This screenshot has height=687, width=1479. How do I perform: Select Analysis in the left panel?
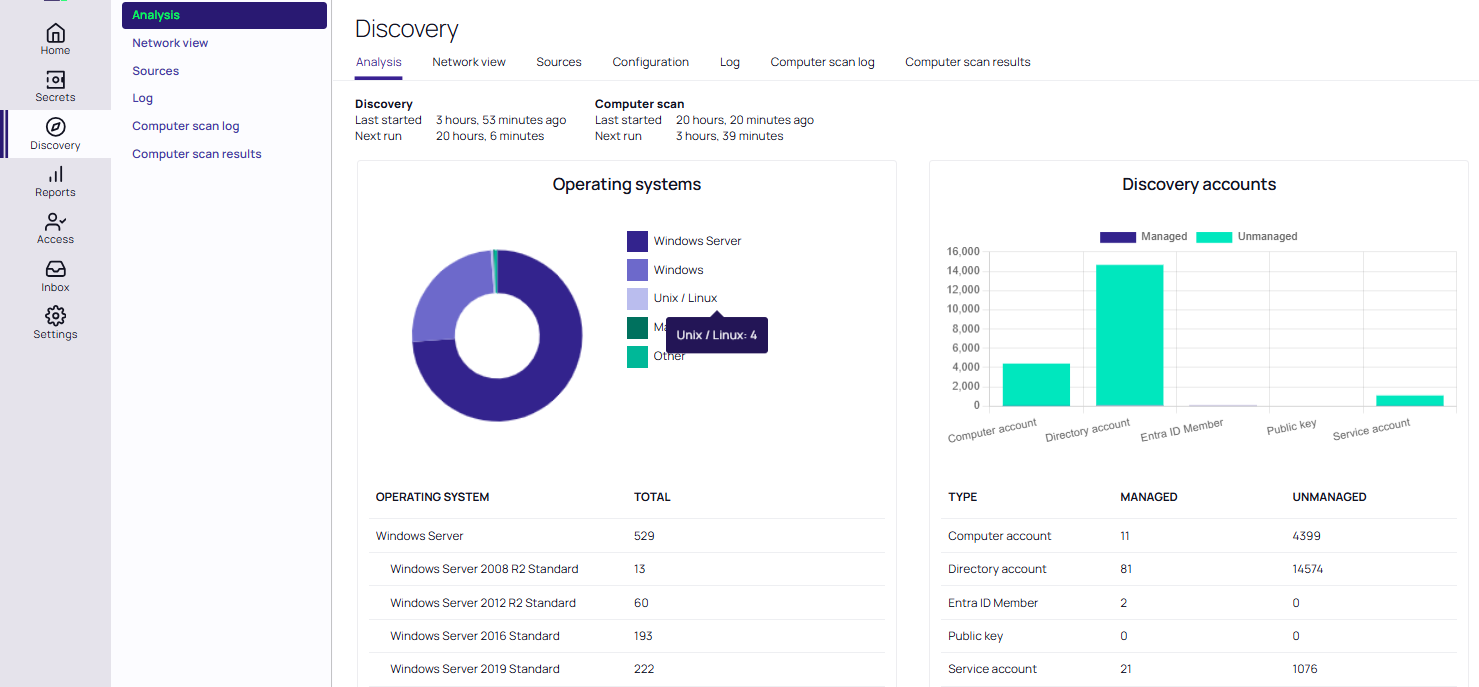158,15
